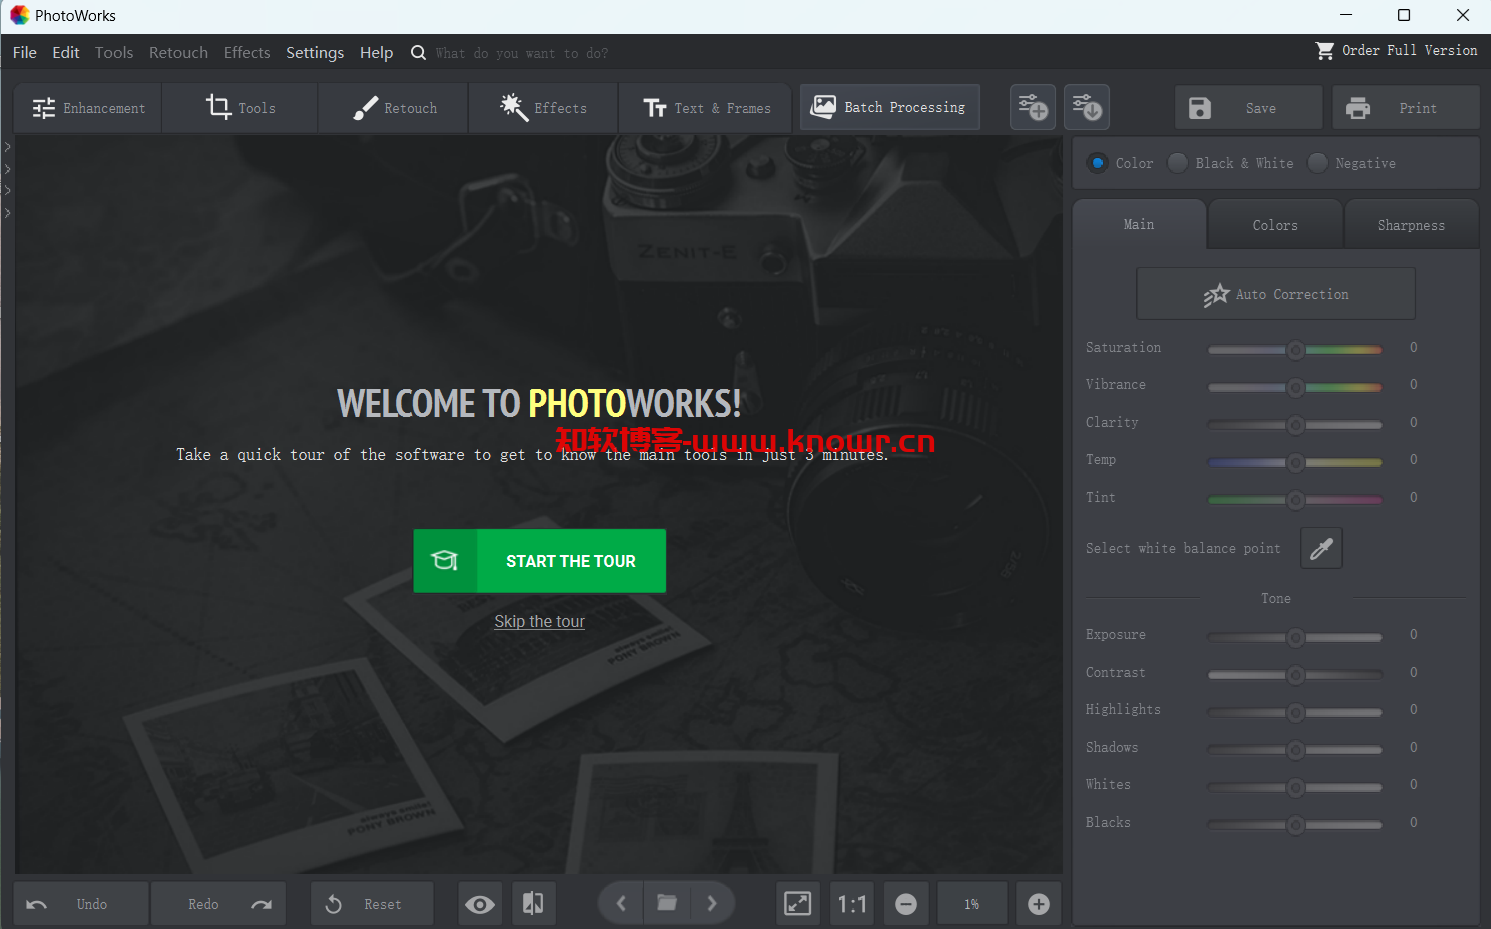Open the Tools tab with crop icon
The height and width of the screenshot is (929, 1491).
point(240,108)
